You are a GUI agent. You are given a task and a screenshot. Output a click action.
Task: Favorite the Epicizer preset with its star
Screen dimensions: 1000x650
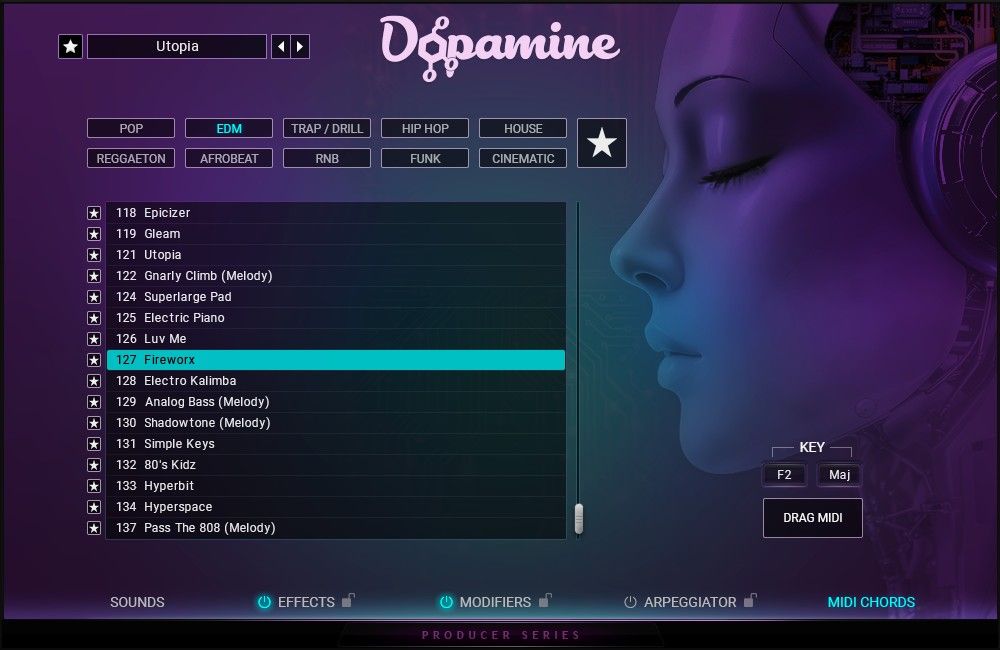(x=94, y=213)
